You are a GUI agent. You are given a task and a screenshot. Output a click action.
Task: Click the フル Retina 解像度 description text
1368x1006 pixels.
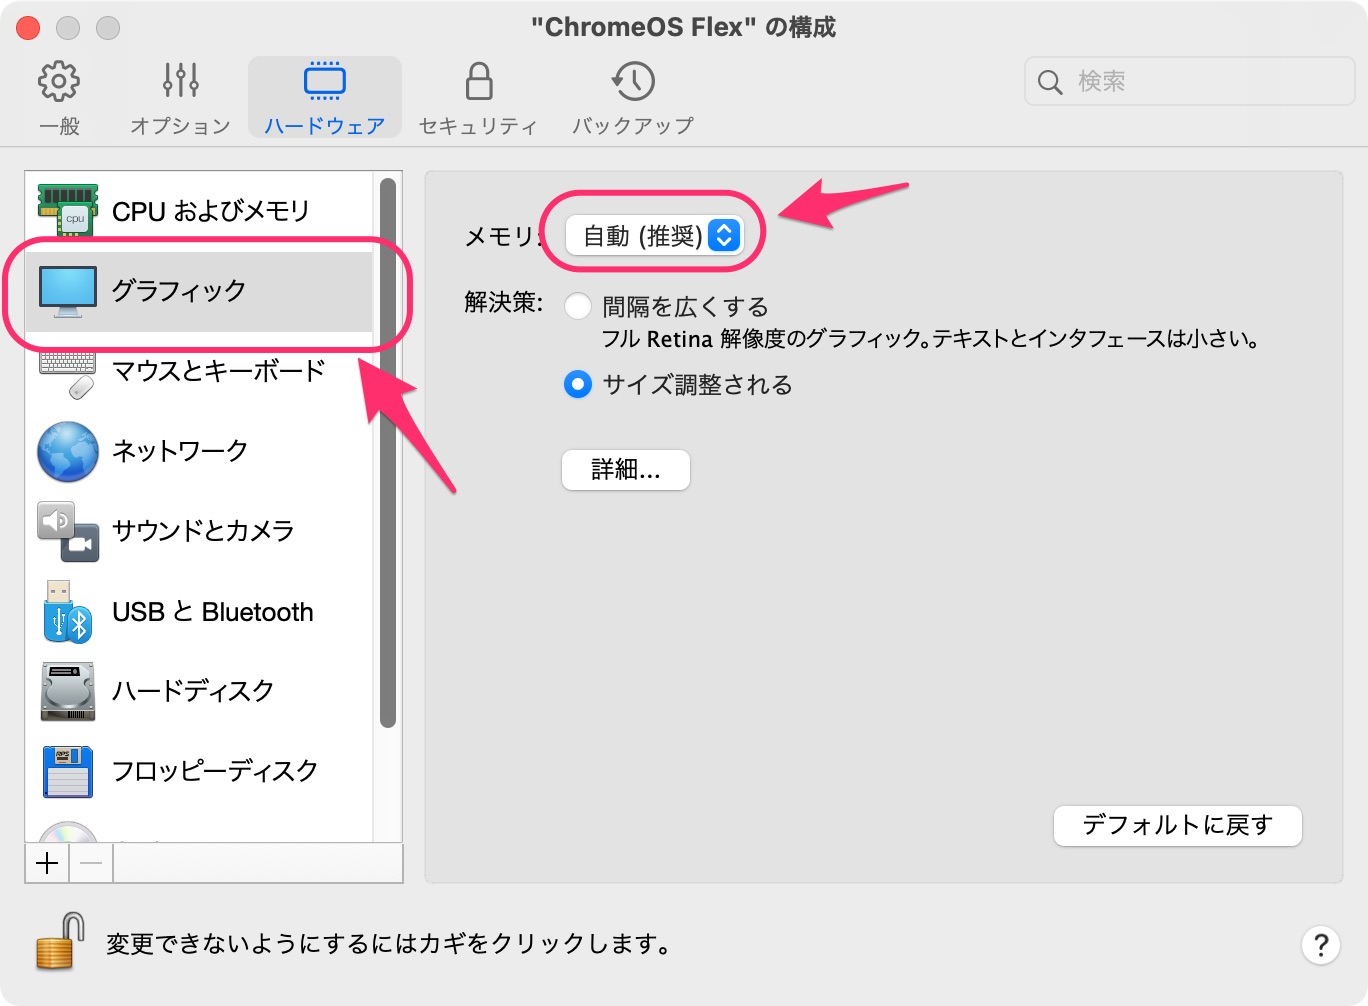[x=930, y=339]
